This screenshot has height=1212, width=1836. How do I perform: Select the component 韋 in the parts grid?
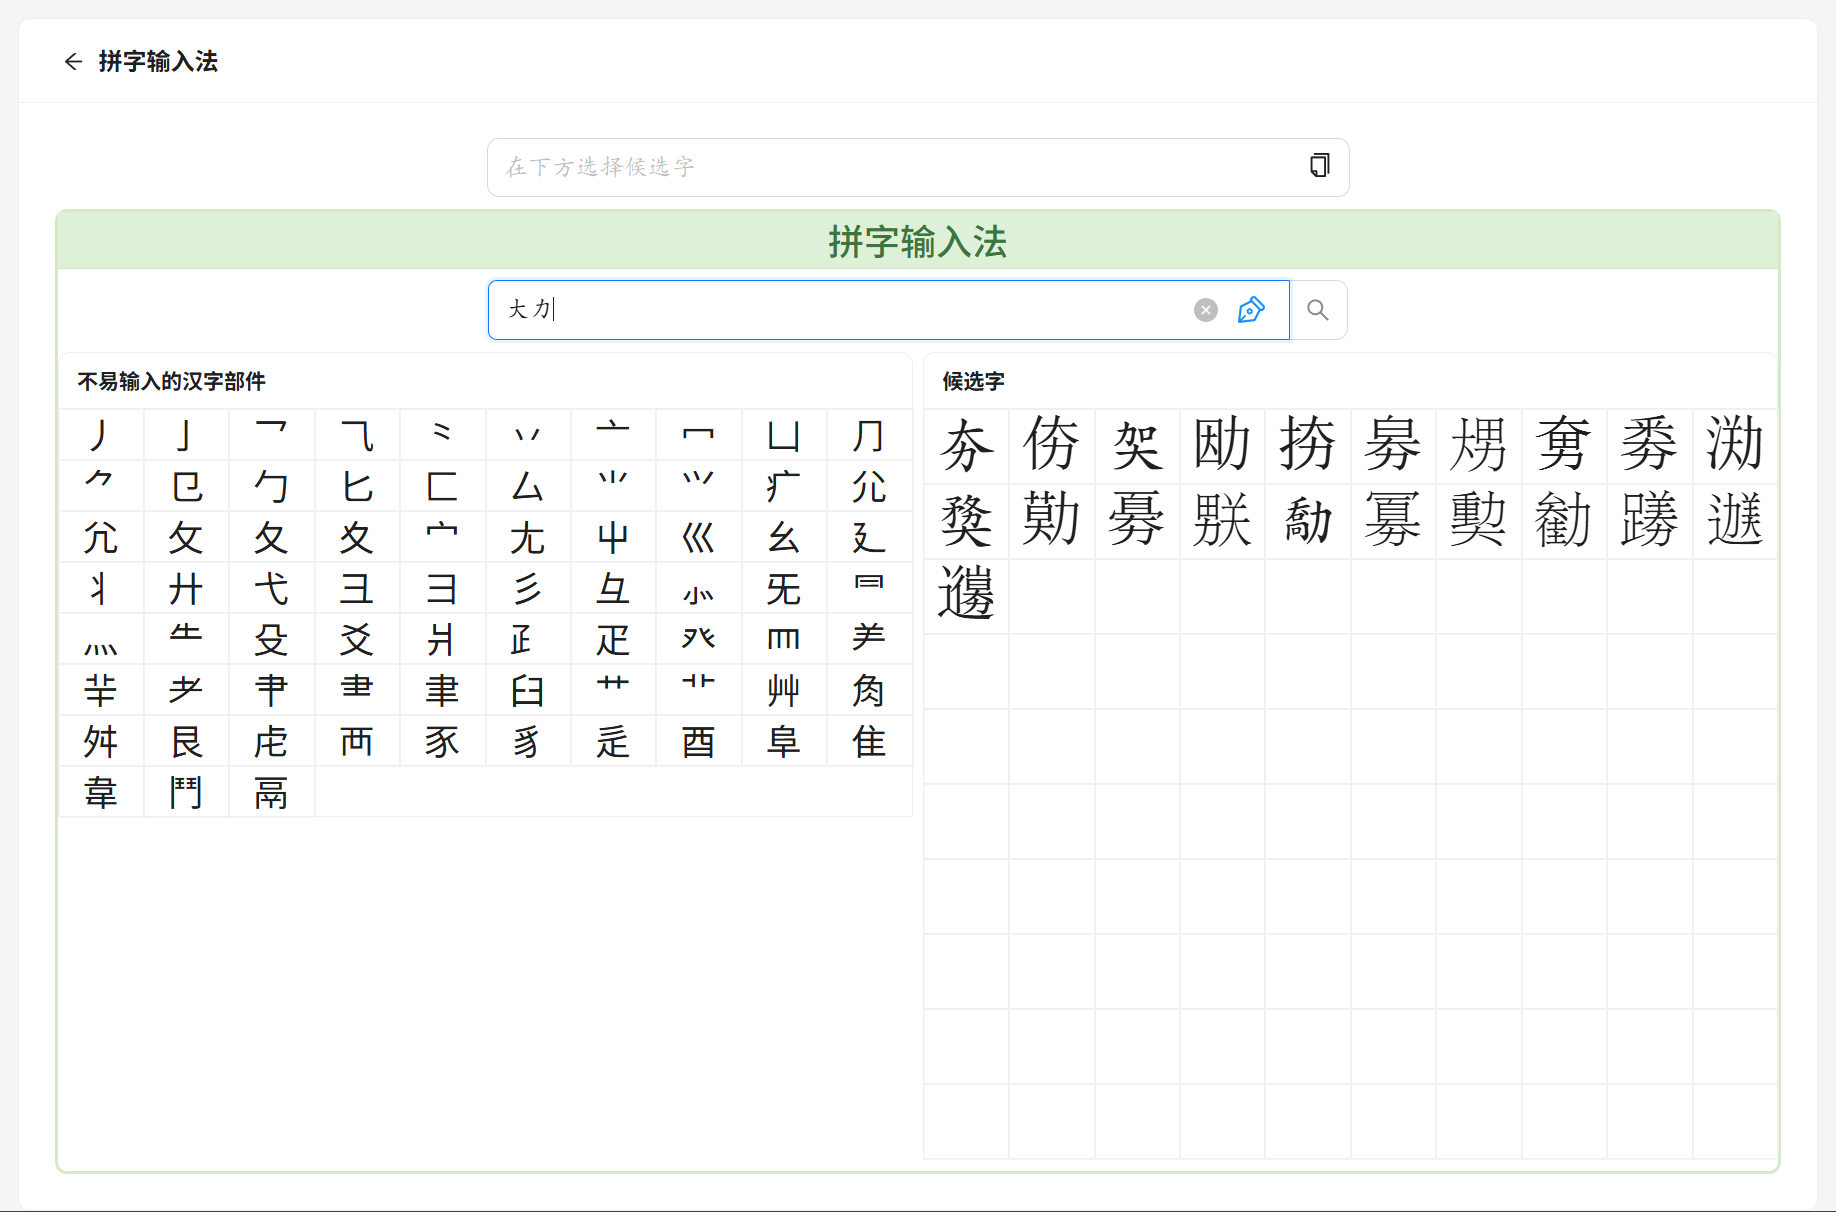[101, 792]
